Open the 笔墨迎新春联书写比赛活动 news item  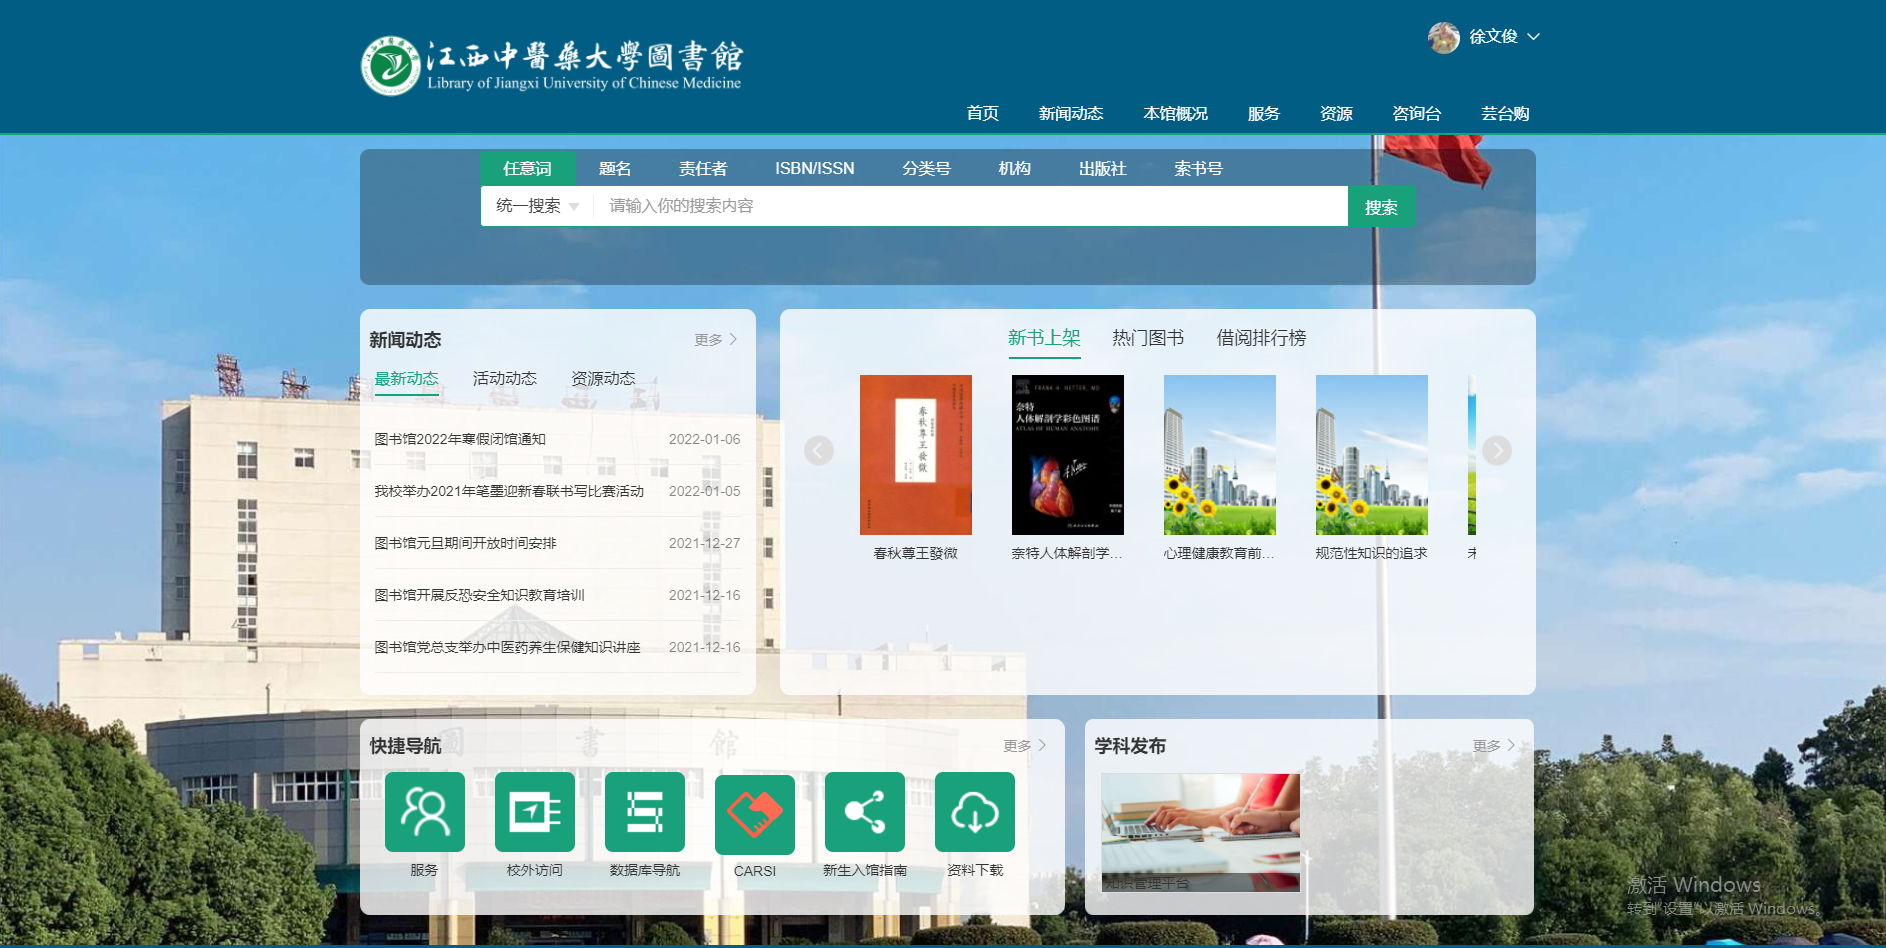(x=509, y=491)
